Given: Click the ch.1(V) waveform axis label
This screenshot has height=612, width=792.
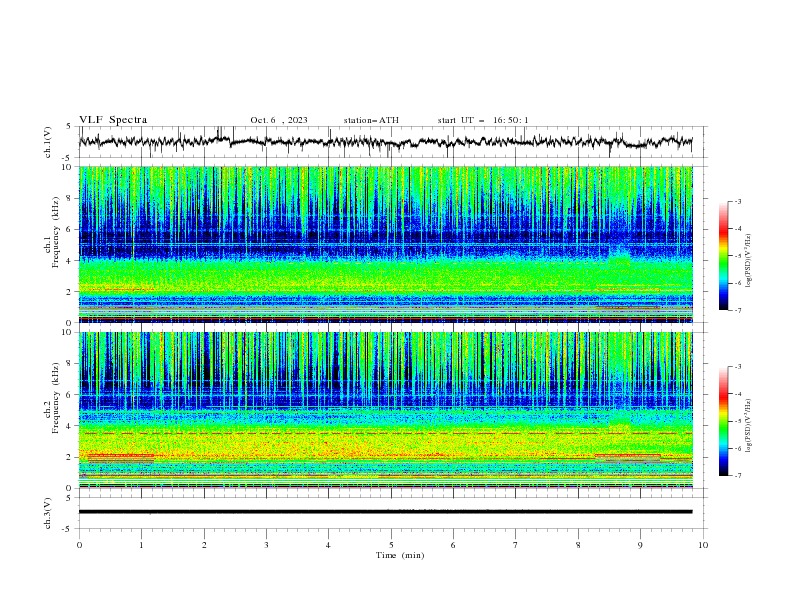Looking at the screenshot, I should [x=48, y=142].
